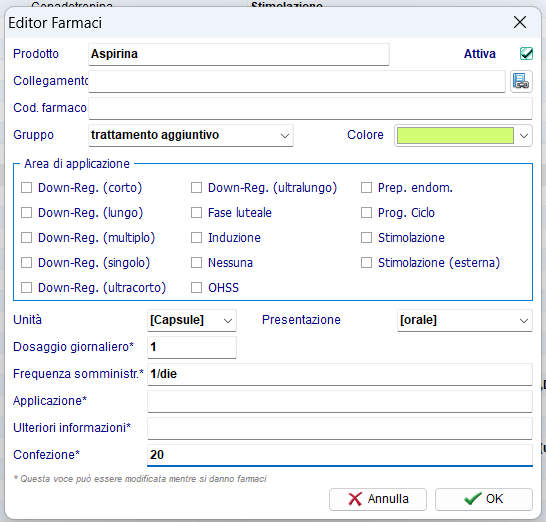Click the Cod. farmaco input field
Viewport: 546px width, 522px height.
[x=310, y=108]
